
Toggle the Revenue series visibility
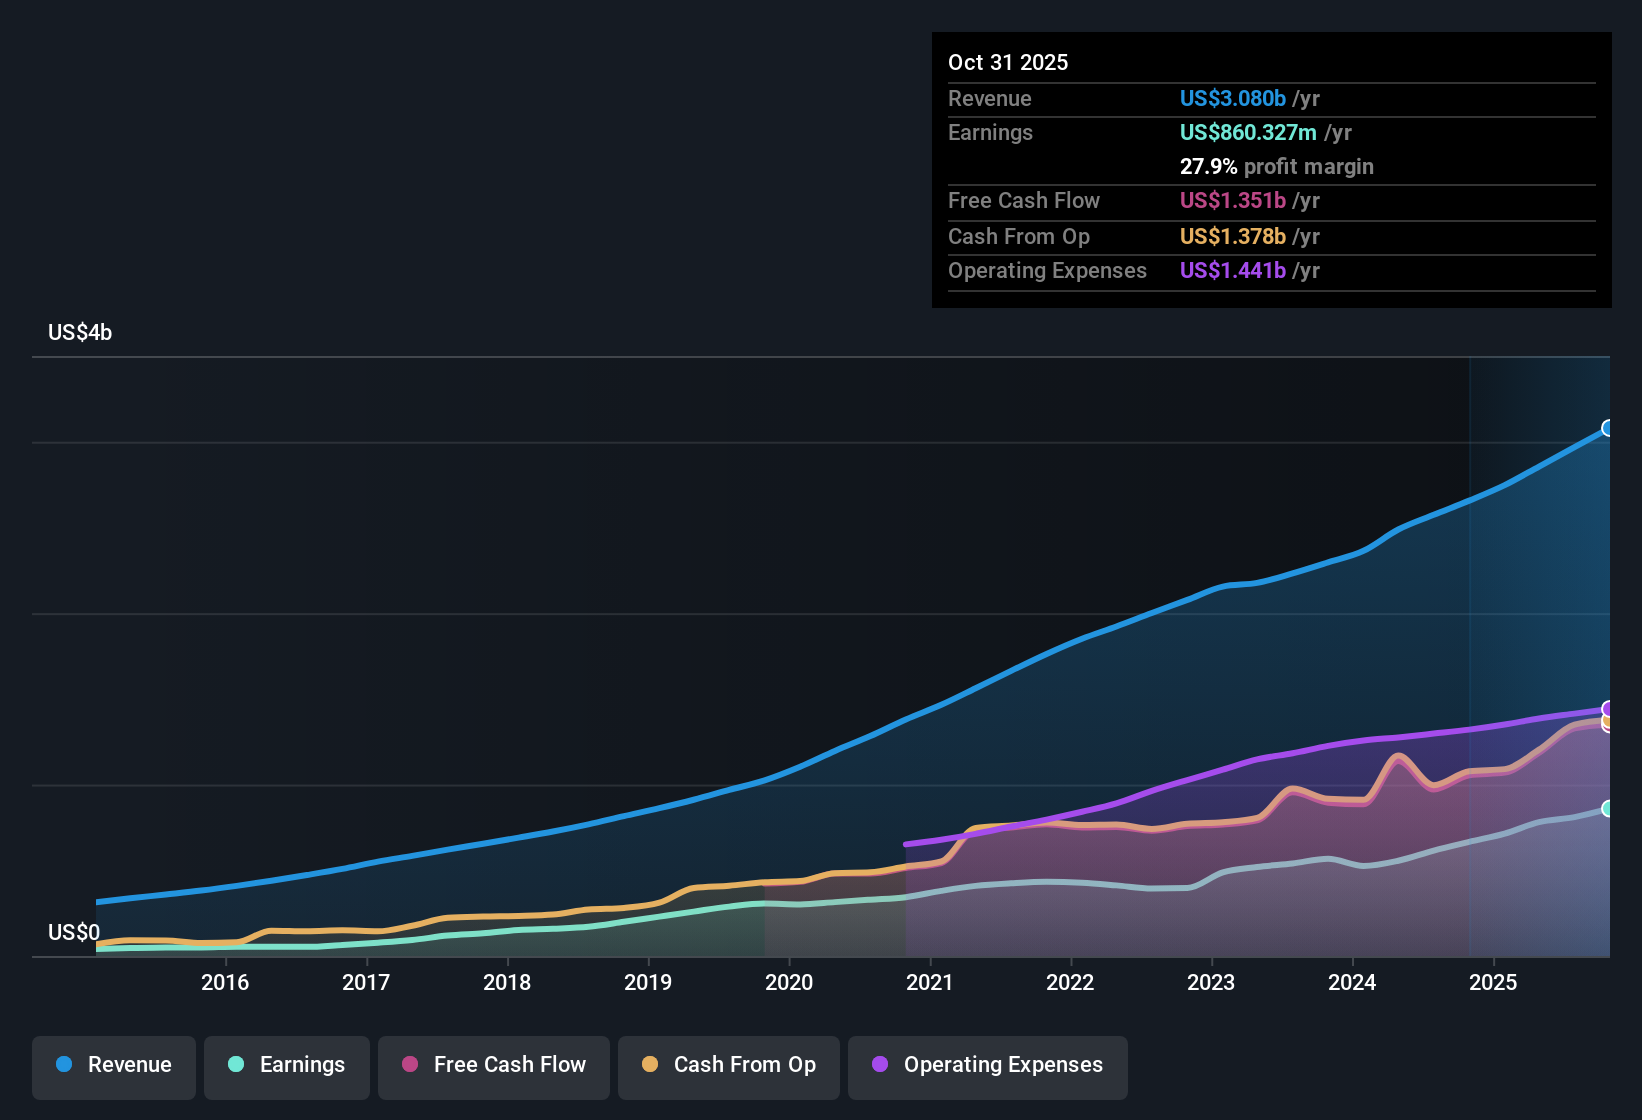click(x=113, y=1065)
